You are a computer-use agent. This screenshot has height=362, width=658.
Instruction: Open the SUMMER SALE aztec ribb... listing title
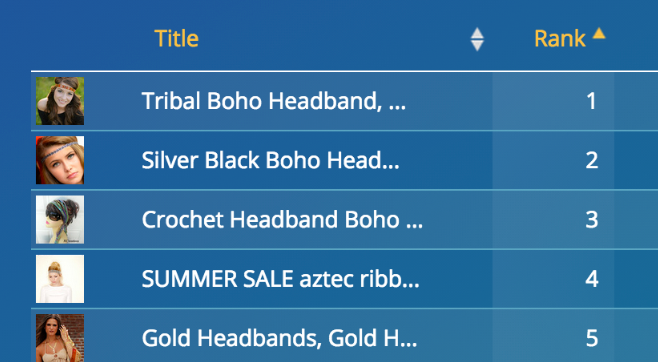click(x=280, y=279)
